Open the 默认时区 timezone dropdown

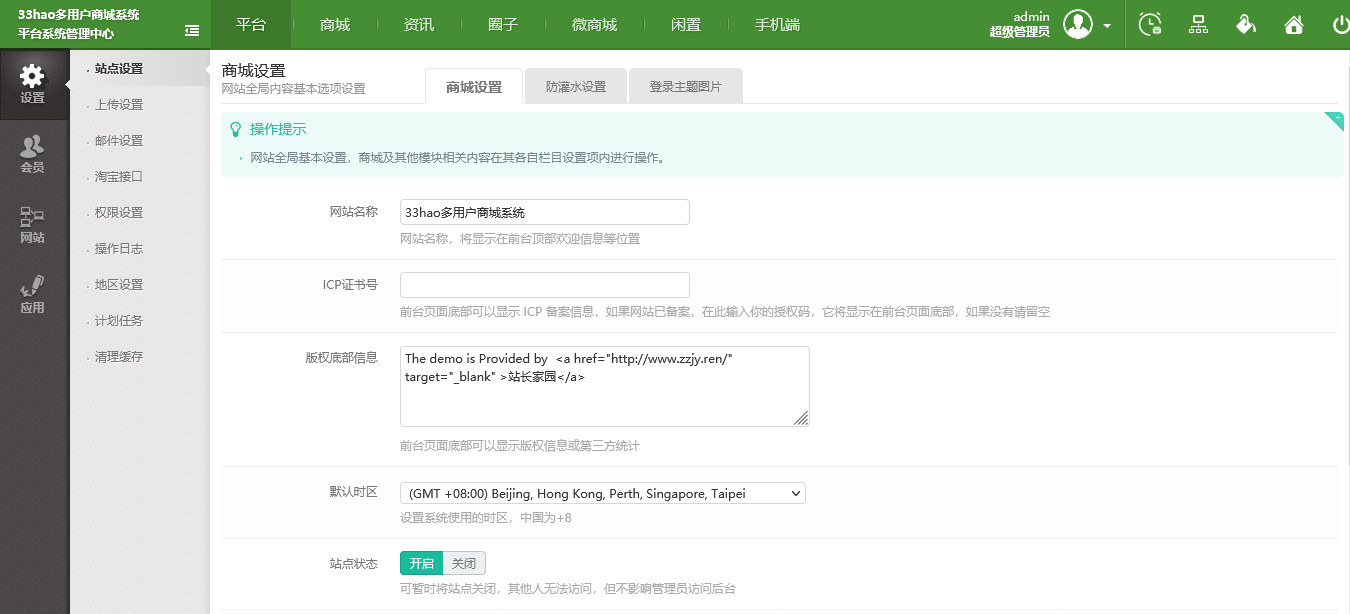click(x=603, y=493)
